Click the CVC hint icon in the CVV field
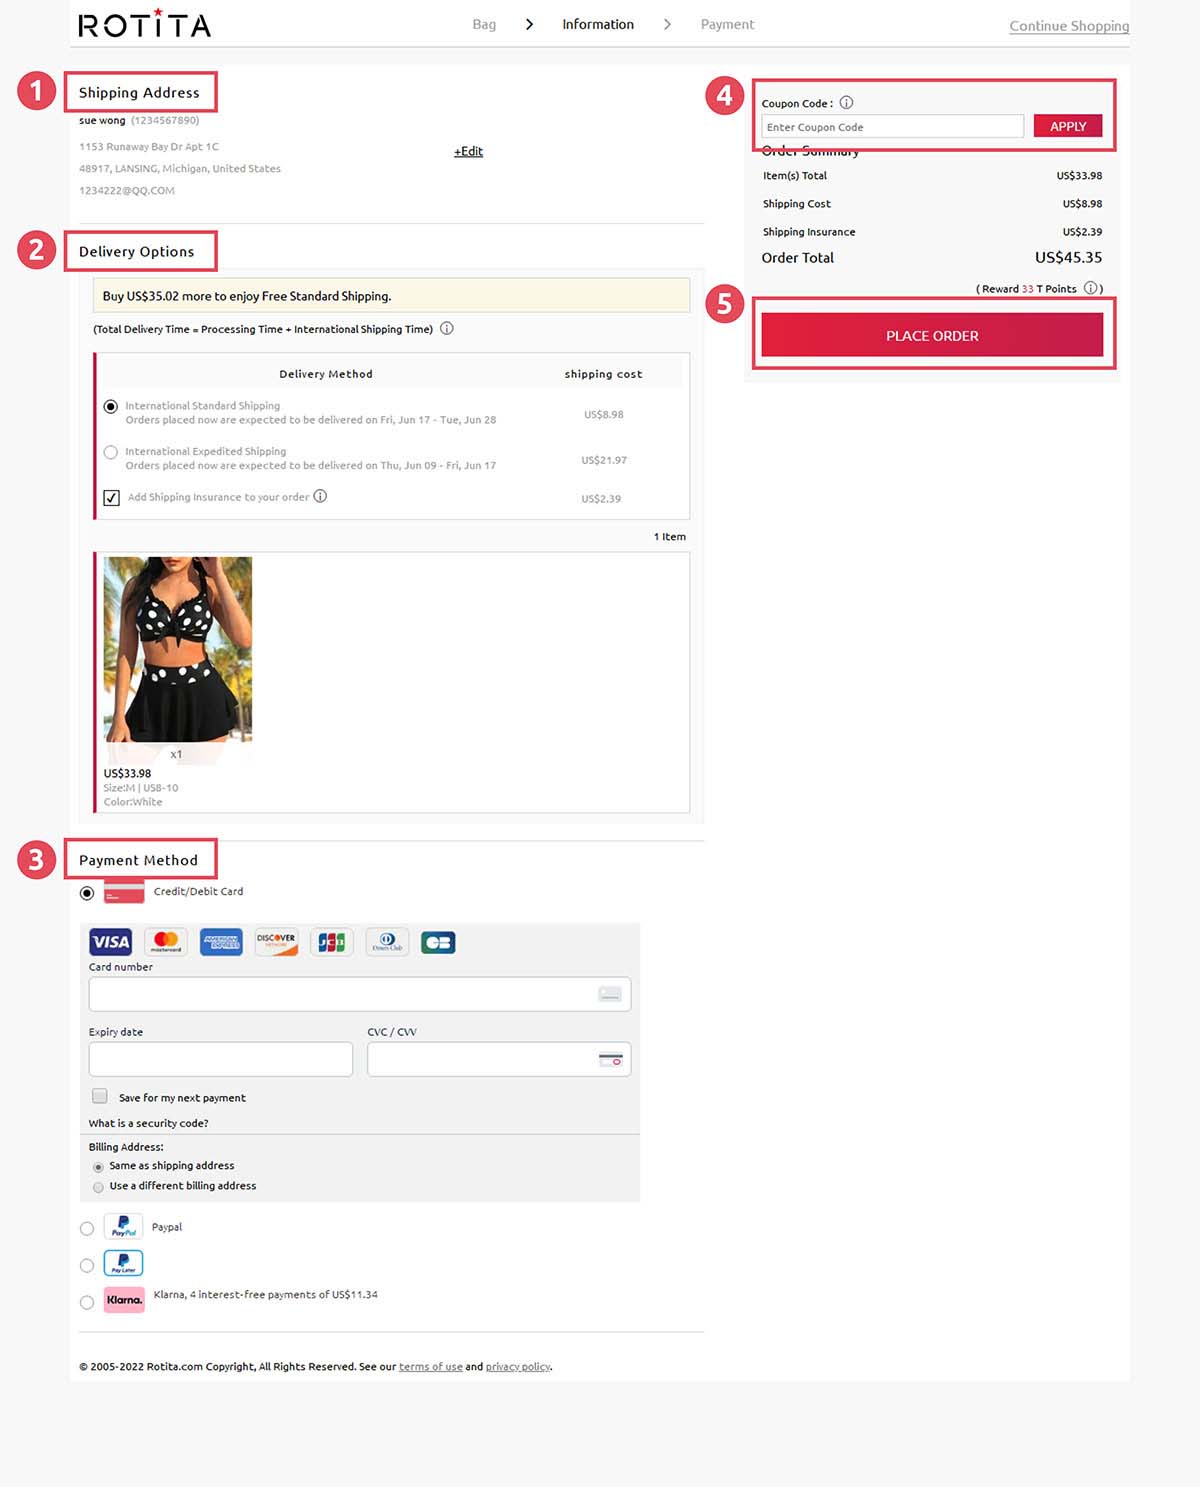Screen dimensions: 1200x1487 point(610,1059)
